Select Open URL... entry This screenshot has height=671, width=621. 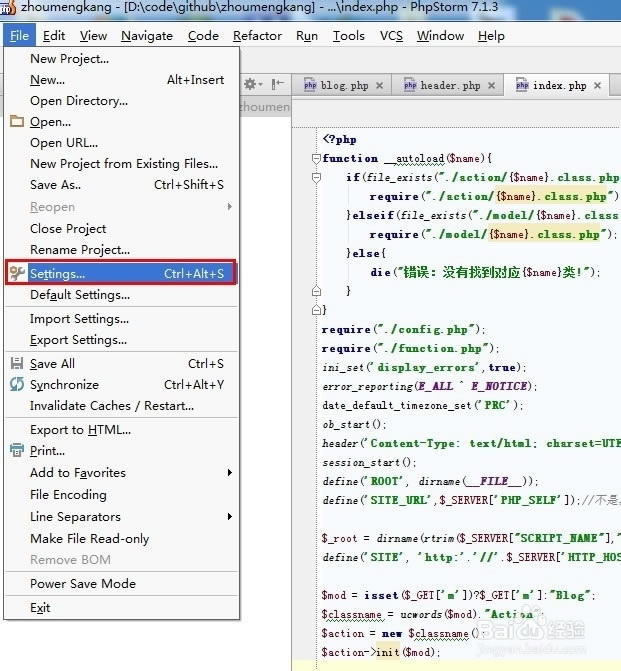(x=121, y=143)
